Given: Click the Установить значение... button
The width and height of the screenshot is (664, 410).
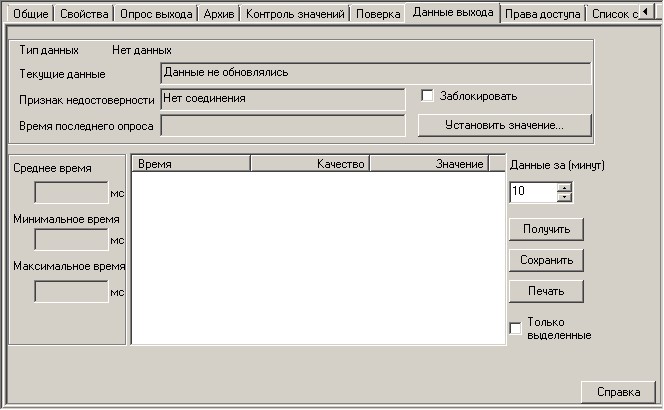Looking at the screenshot, I should coord(504,125).
